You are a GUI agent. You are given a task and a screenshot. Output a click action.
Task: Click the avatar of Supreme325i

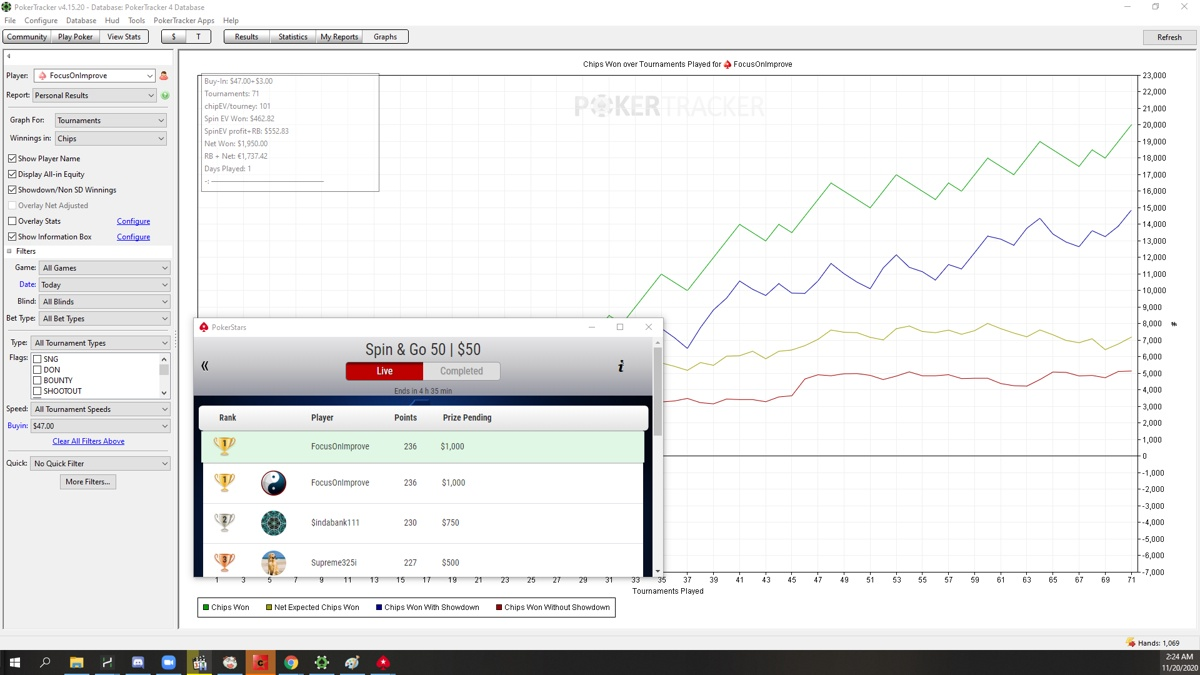273,562
